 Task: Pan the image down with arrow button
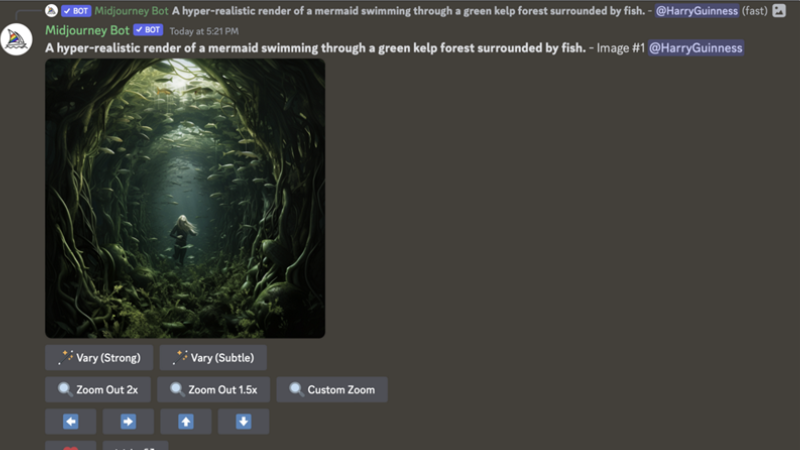243,421
